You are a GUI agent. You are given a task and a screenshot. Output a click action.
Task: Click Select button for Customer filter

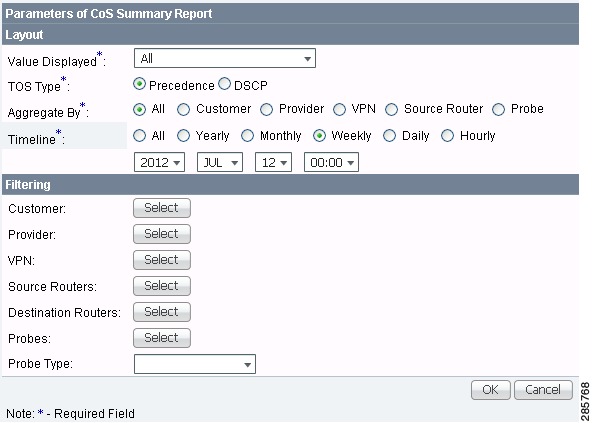click(x=162, y=208)
